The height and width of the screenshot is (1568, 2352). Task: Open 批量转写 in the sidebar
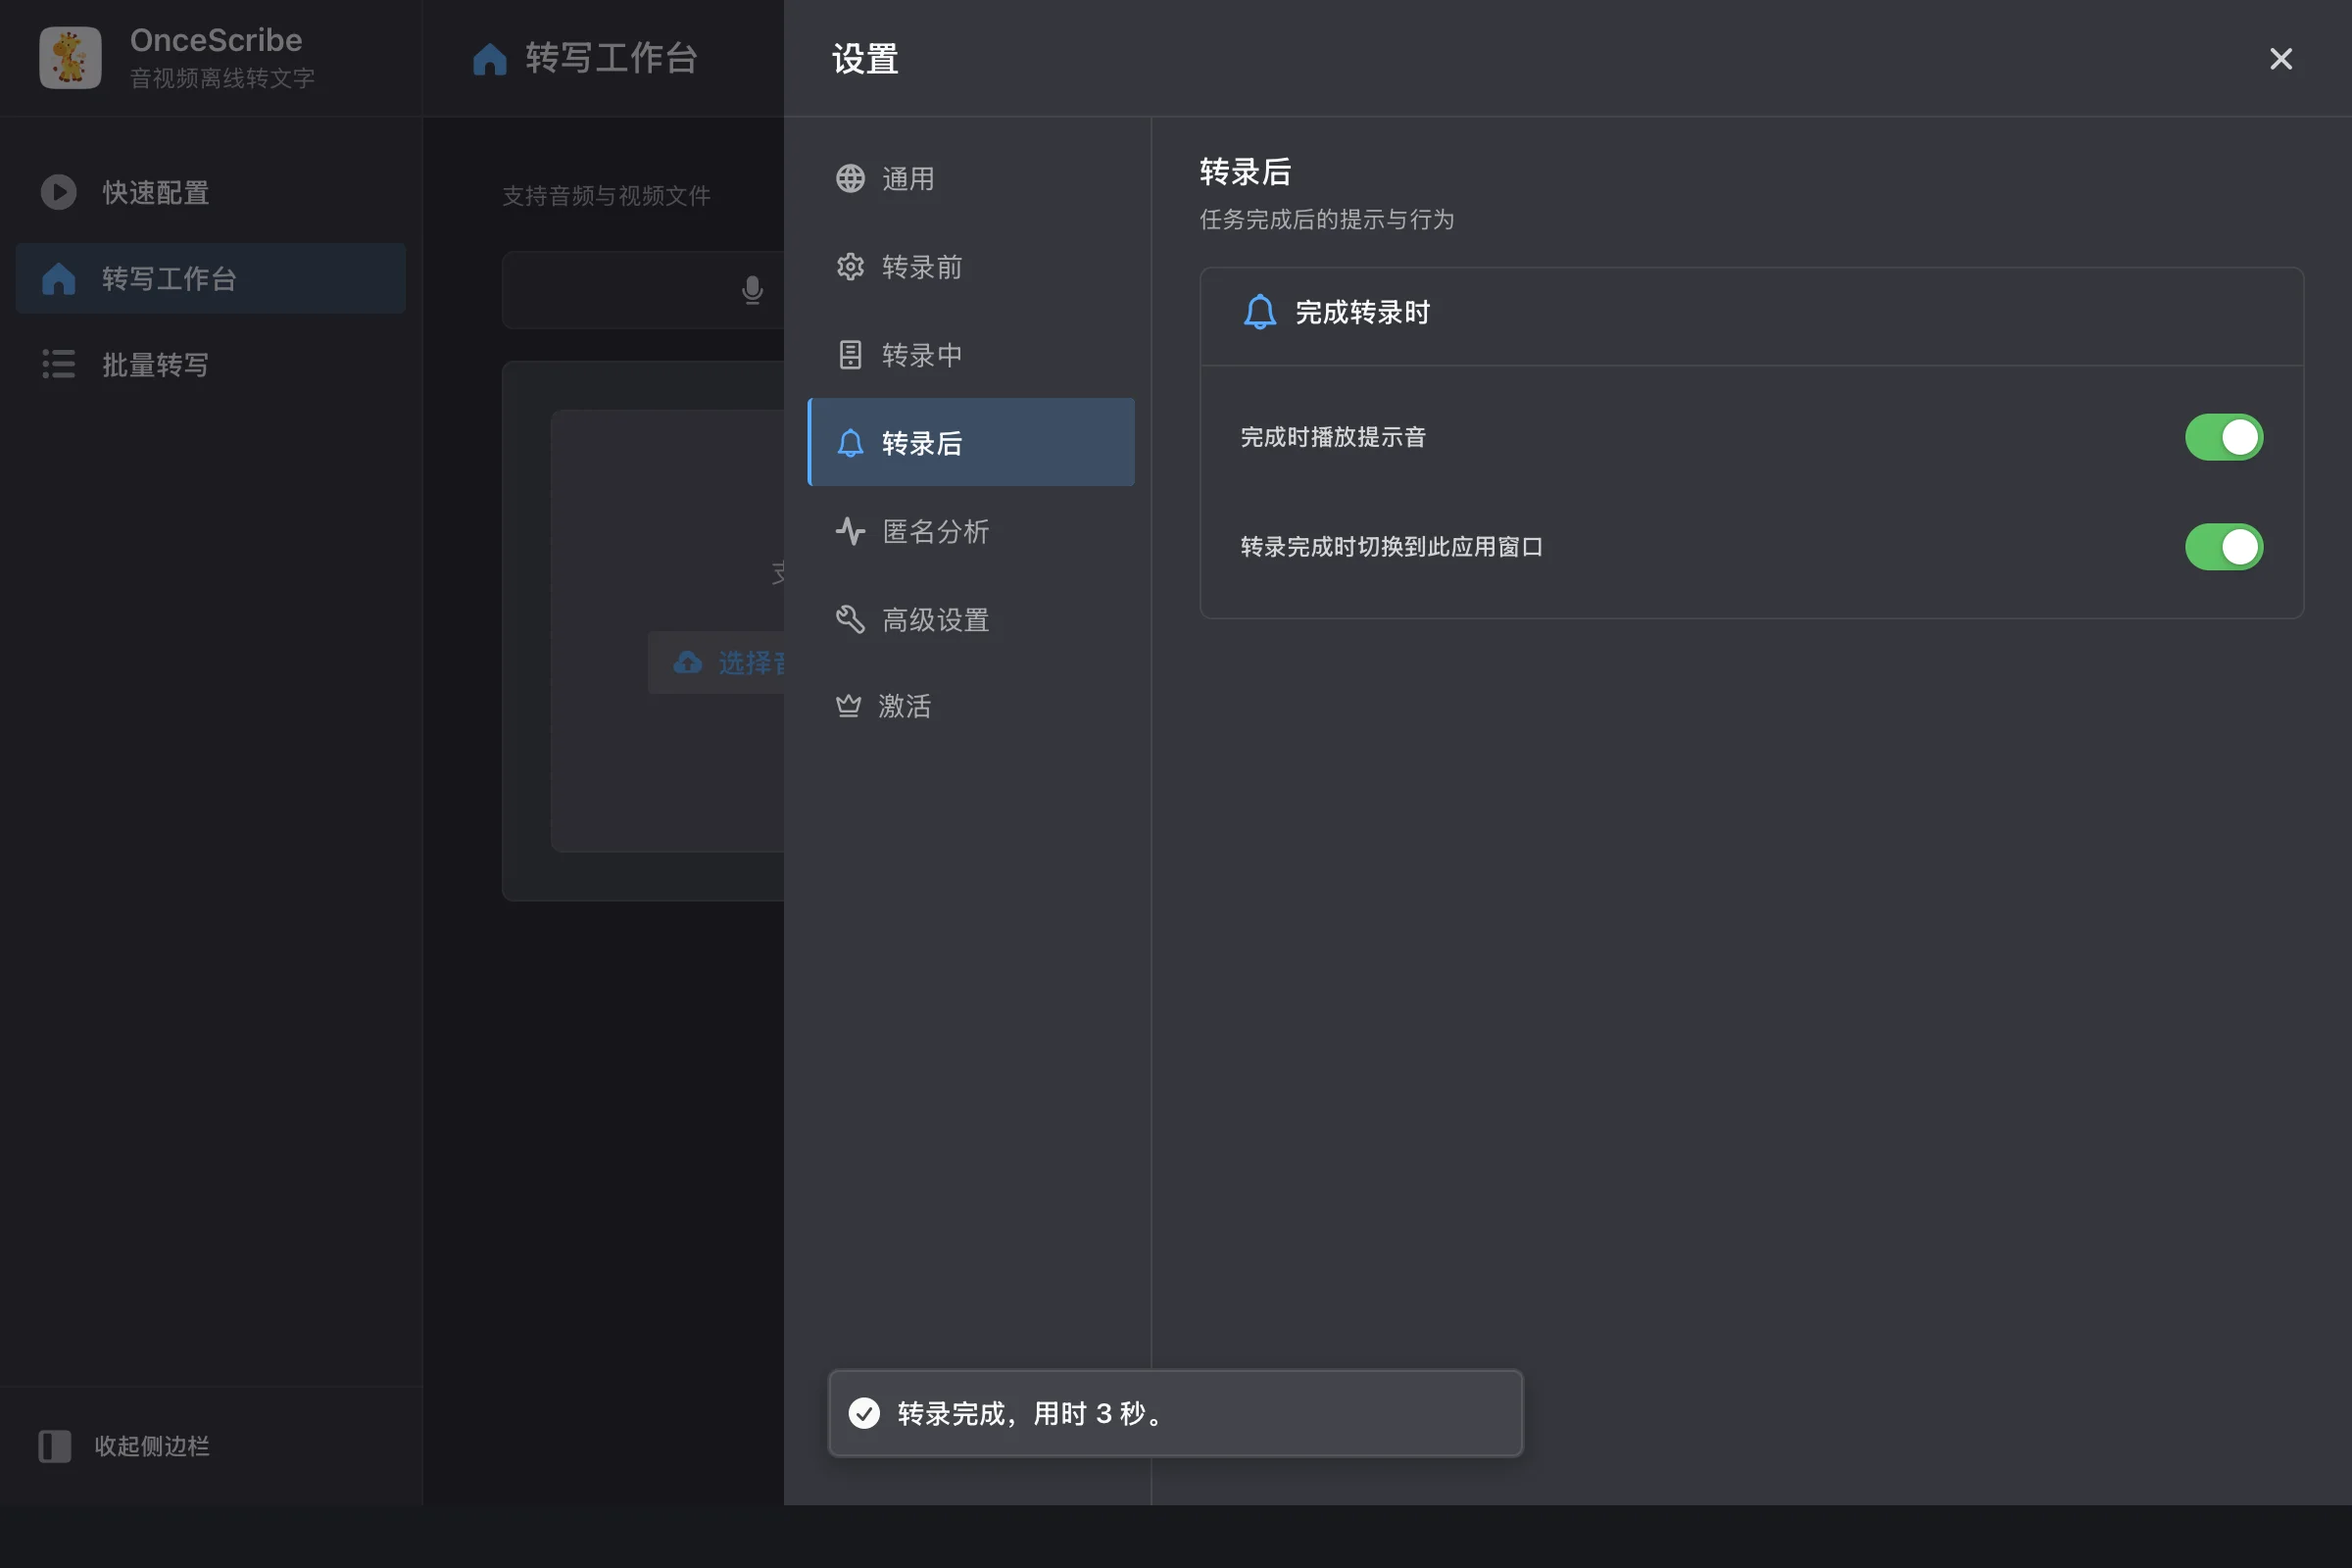(211, 364)
